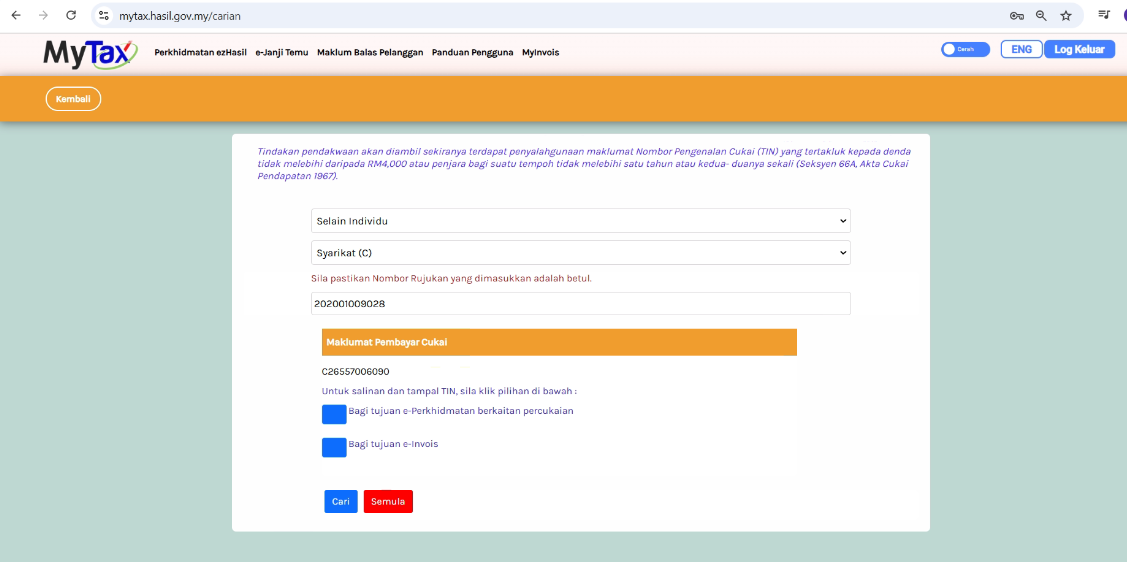This screenshot has width=1127, height=562.
Task: Open the password manager key icon
Action: 1016,16
